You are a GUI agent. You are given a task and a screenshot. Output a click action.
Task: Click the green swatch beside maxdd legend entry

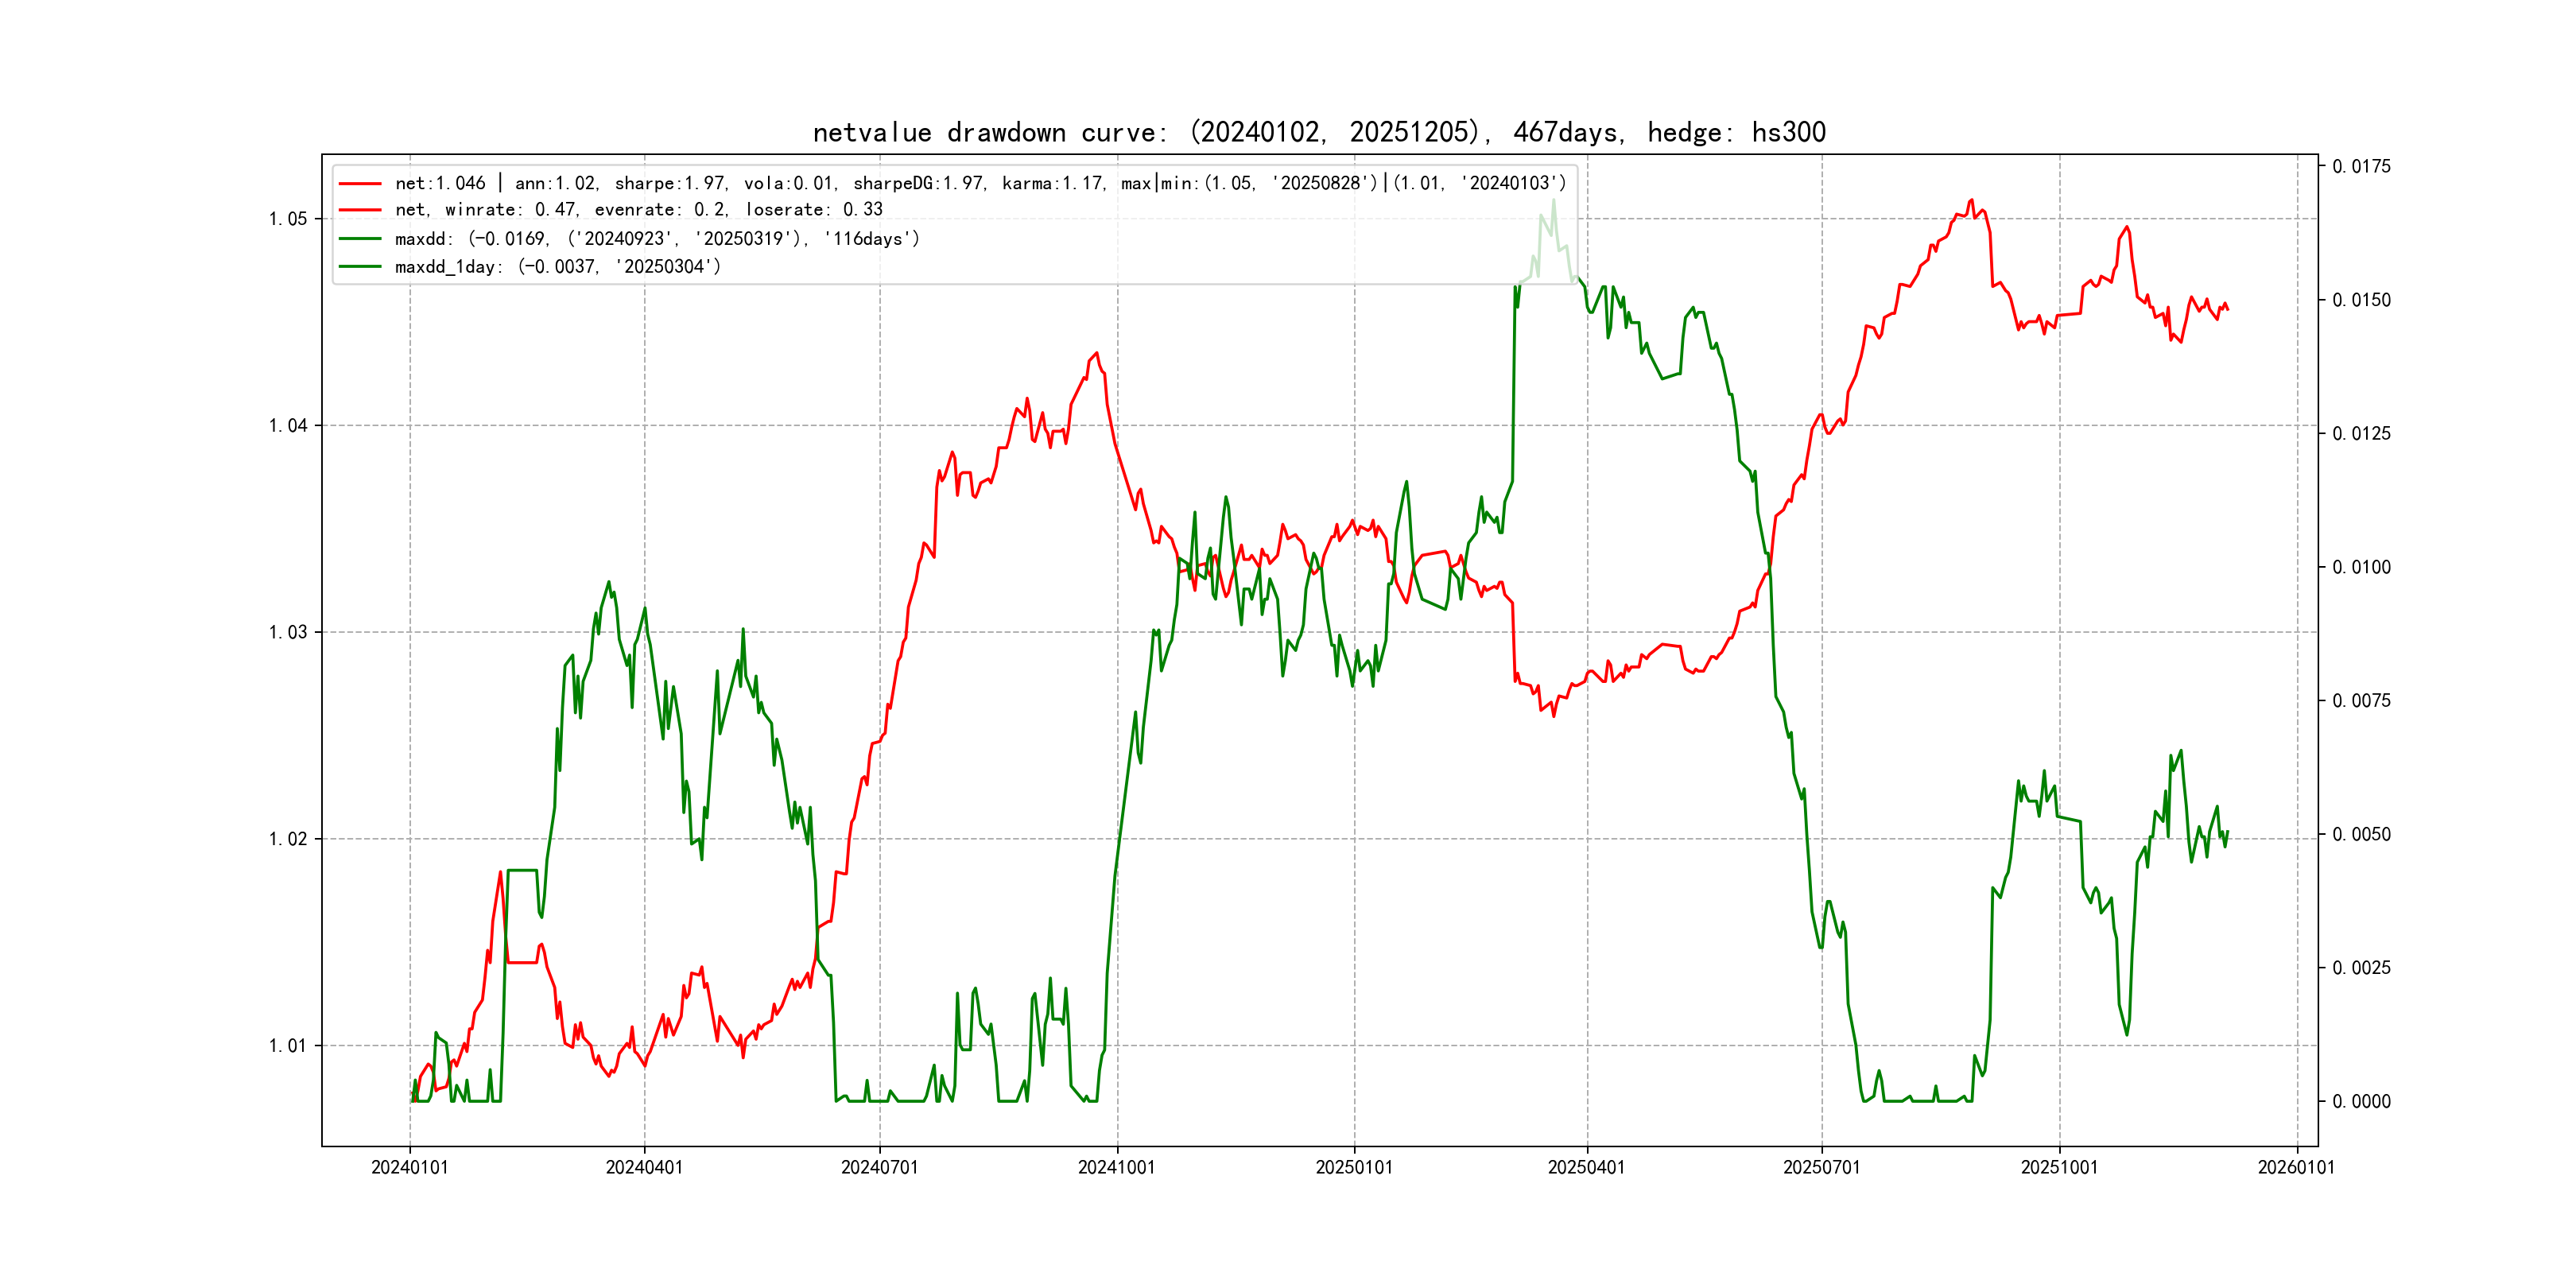tap(360, 239)
